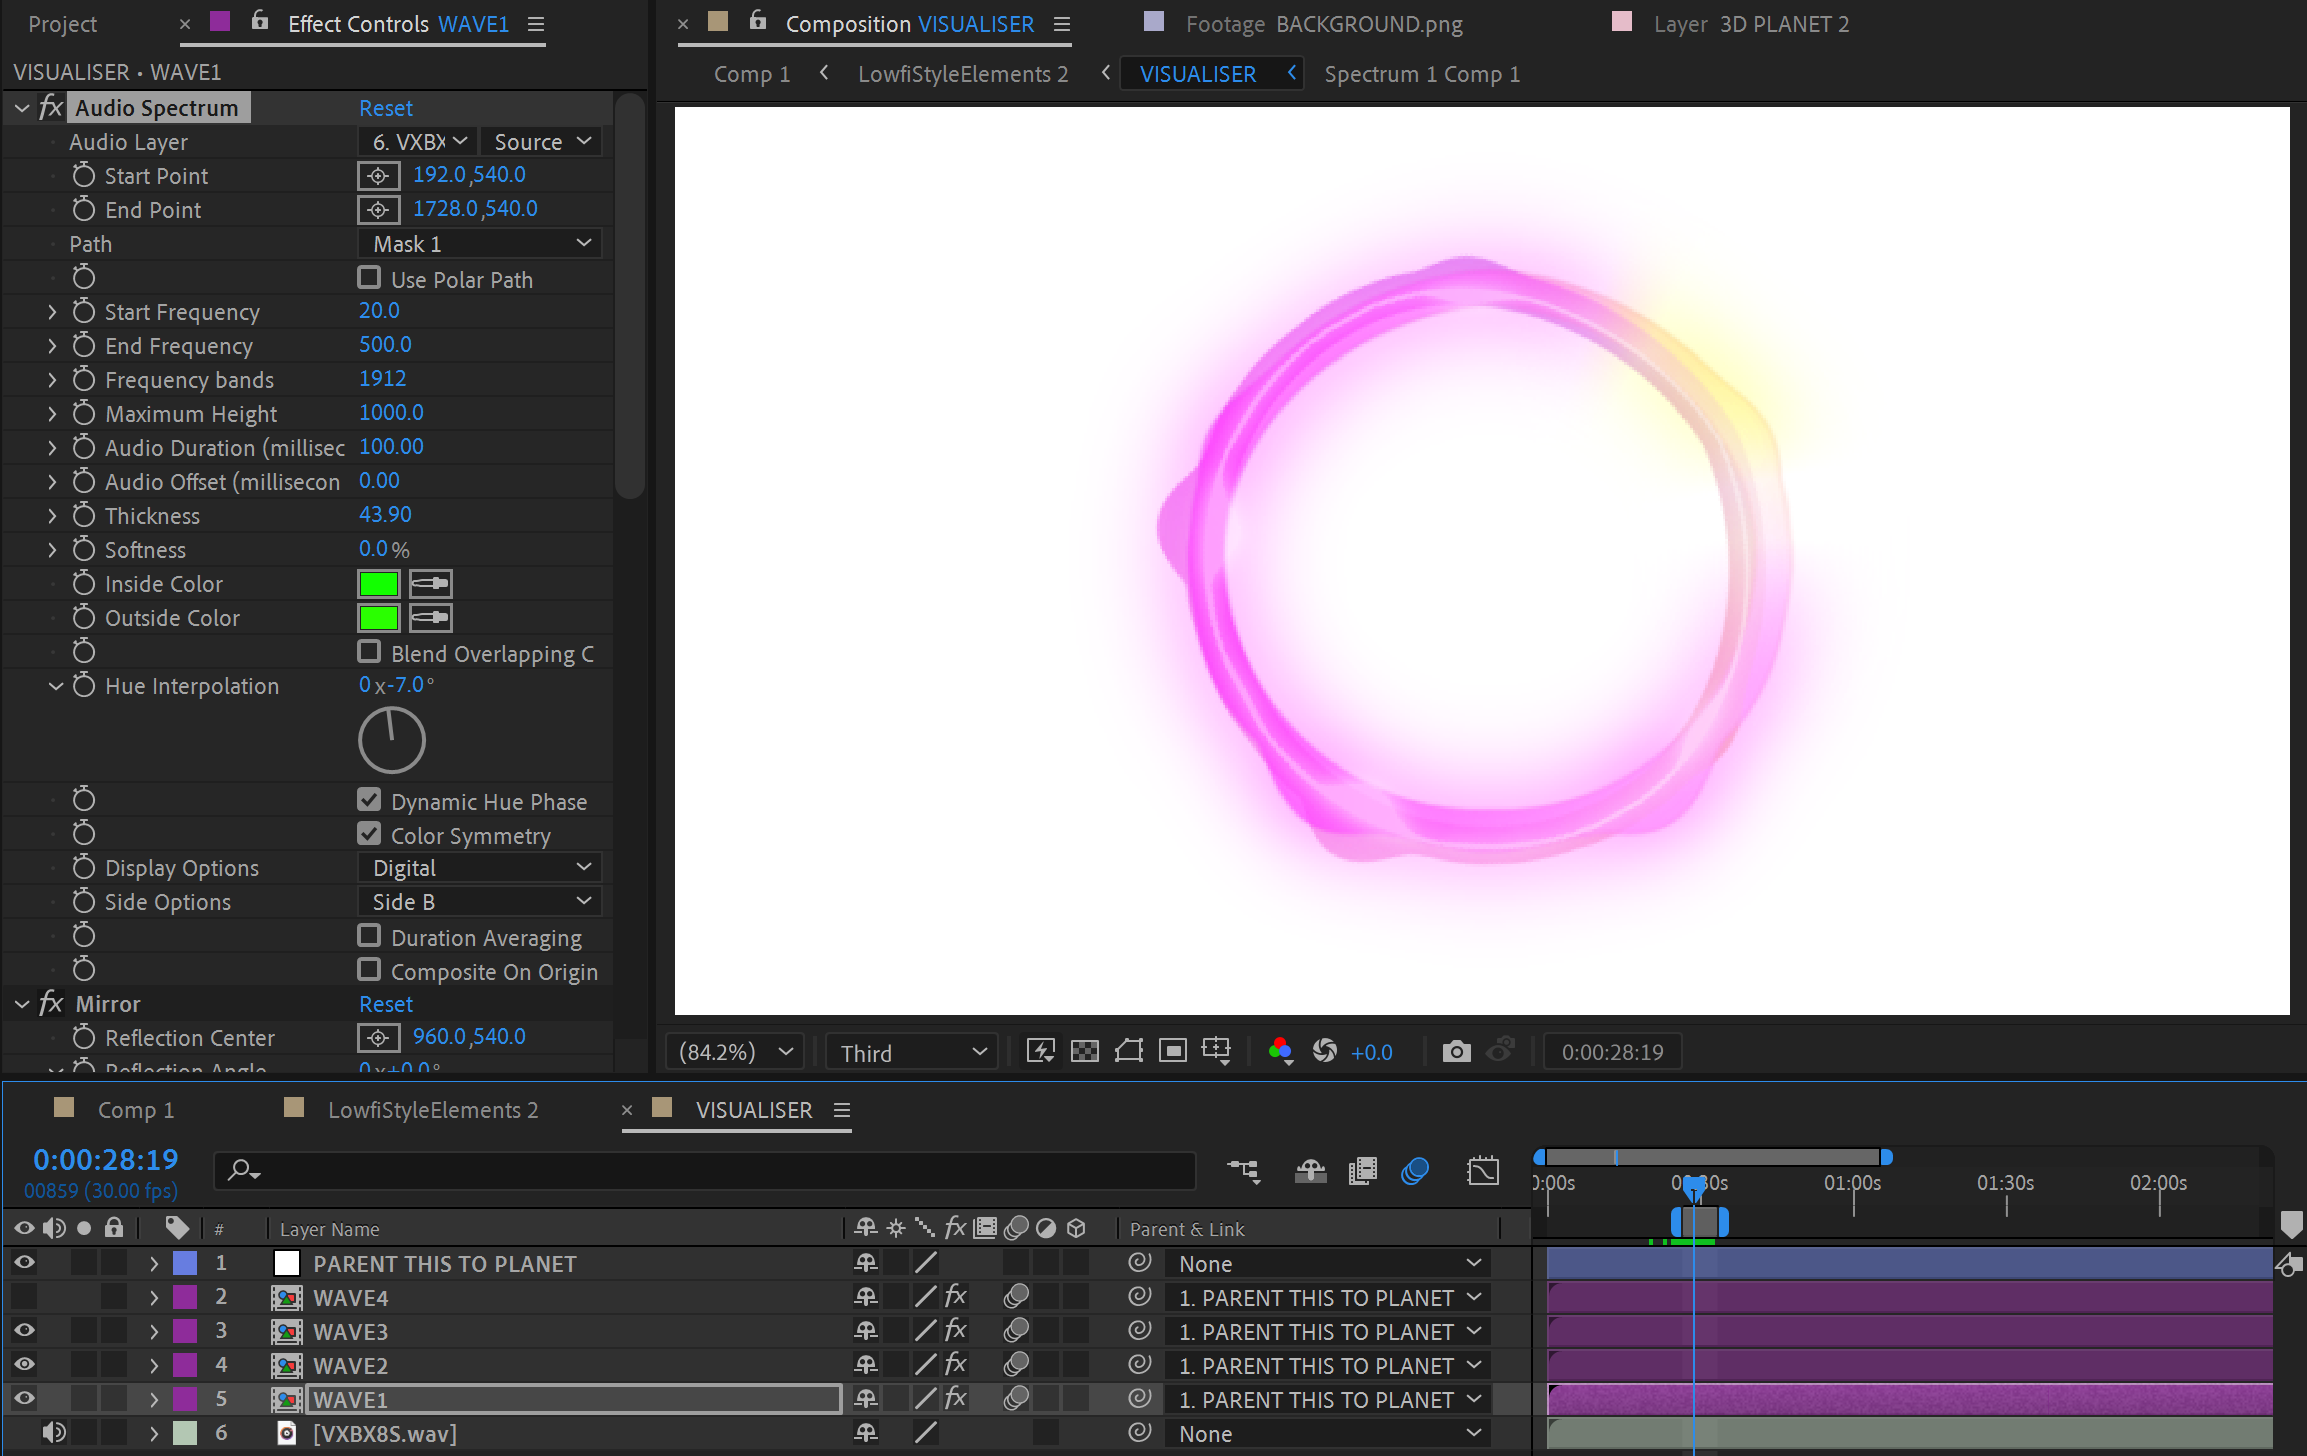The height and width of the screenshot is (1456, 2307).
Task: Enable the Use Polar Path checkbox
Action: coord(369,277)
